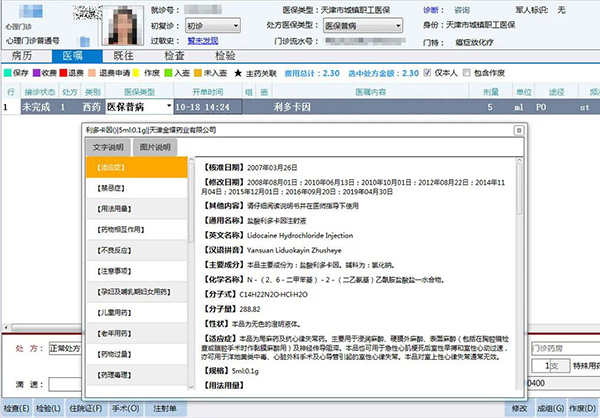Click the purple 收费 legend icon
This screenshot has height=418, width=600.
38,73
